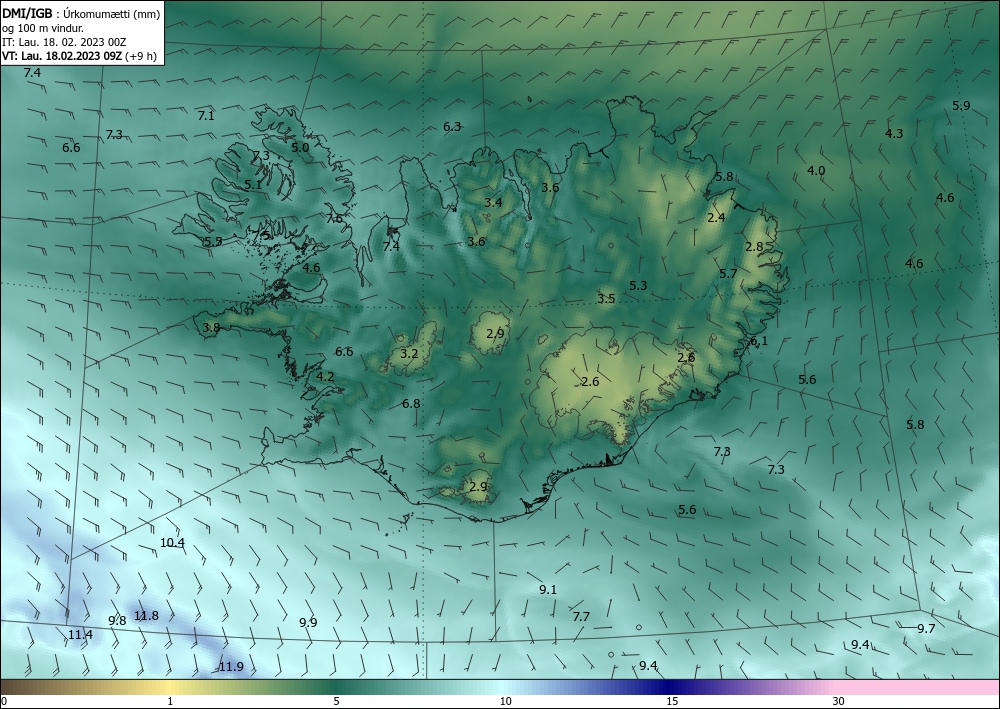Click the 6.3 value north of Iceland
Image resolution: width=1000 pixels, height=709 pixels.
click(452, 127)
